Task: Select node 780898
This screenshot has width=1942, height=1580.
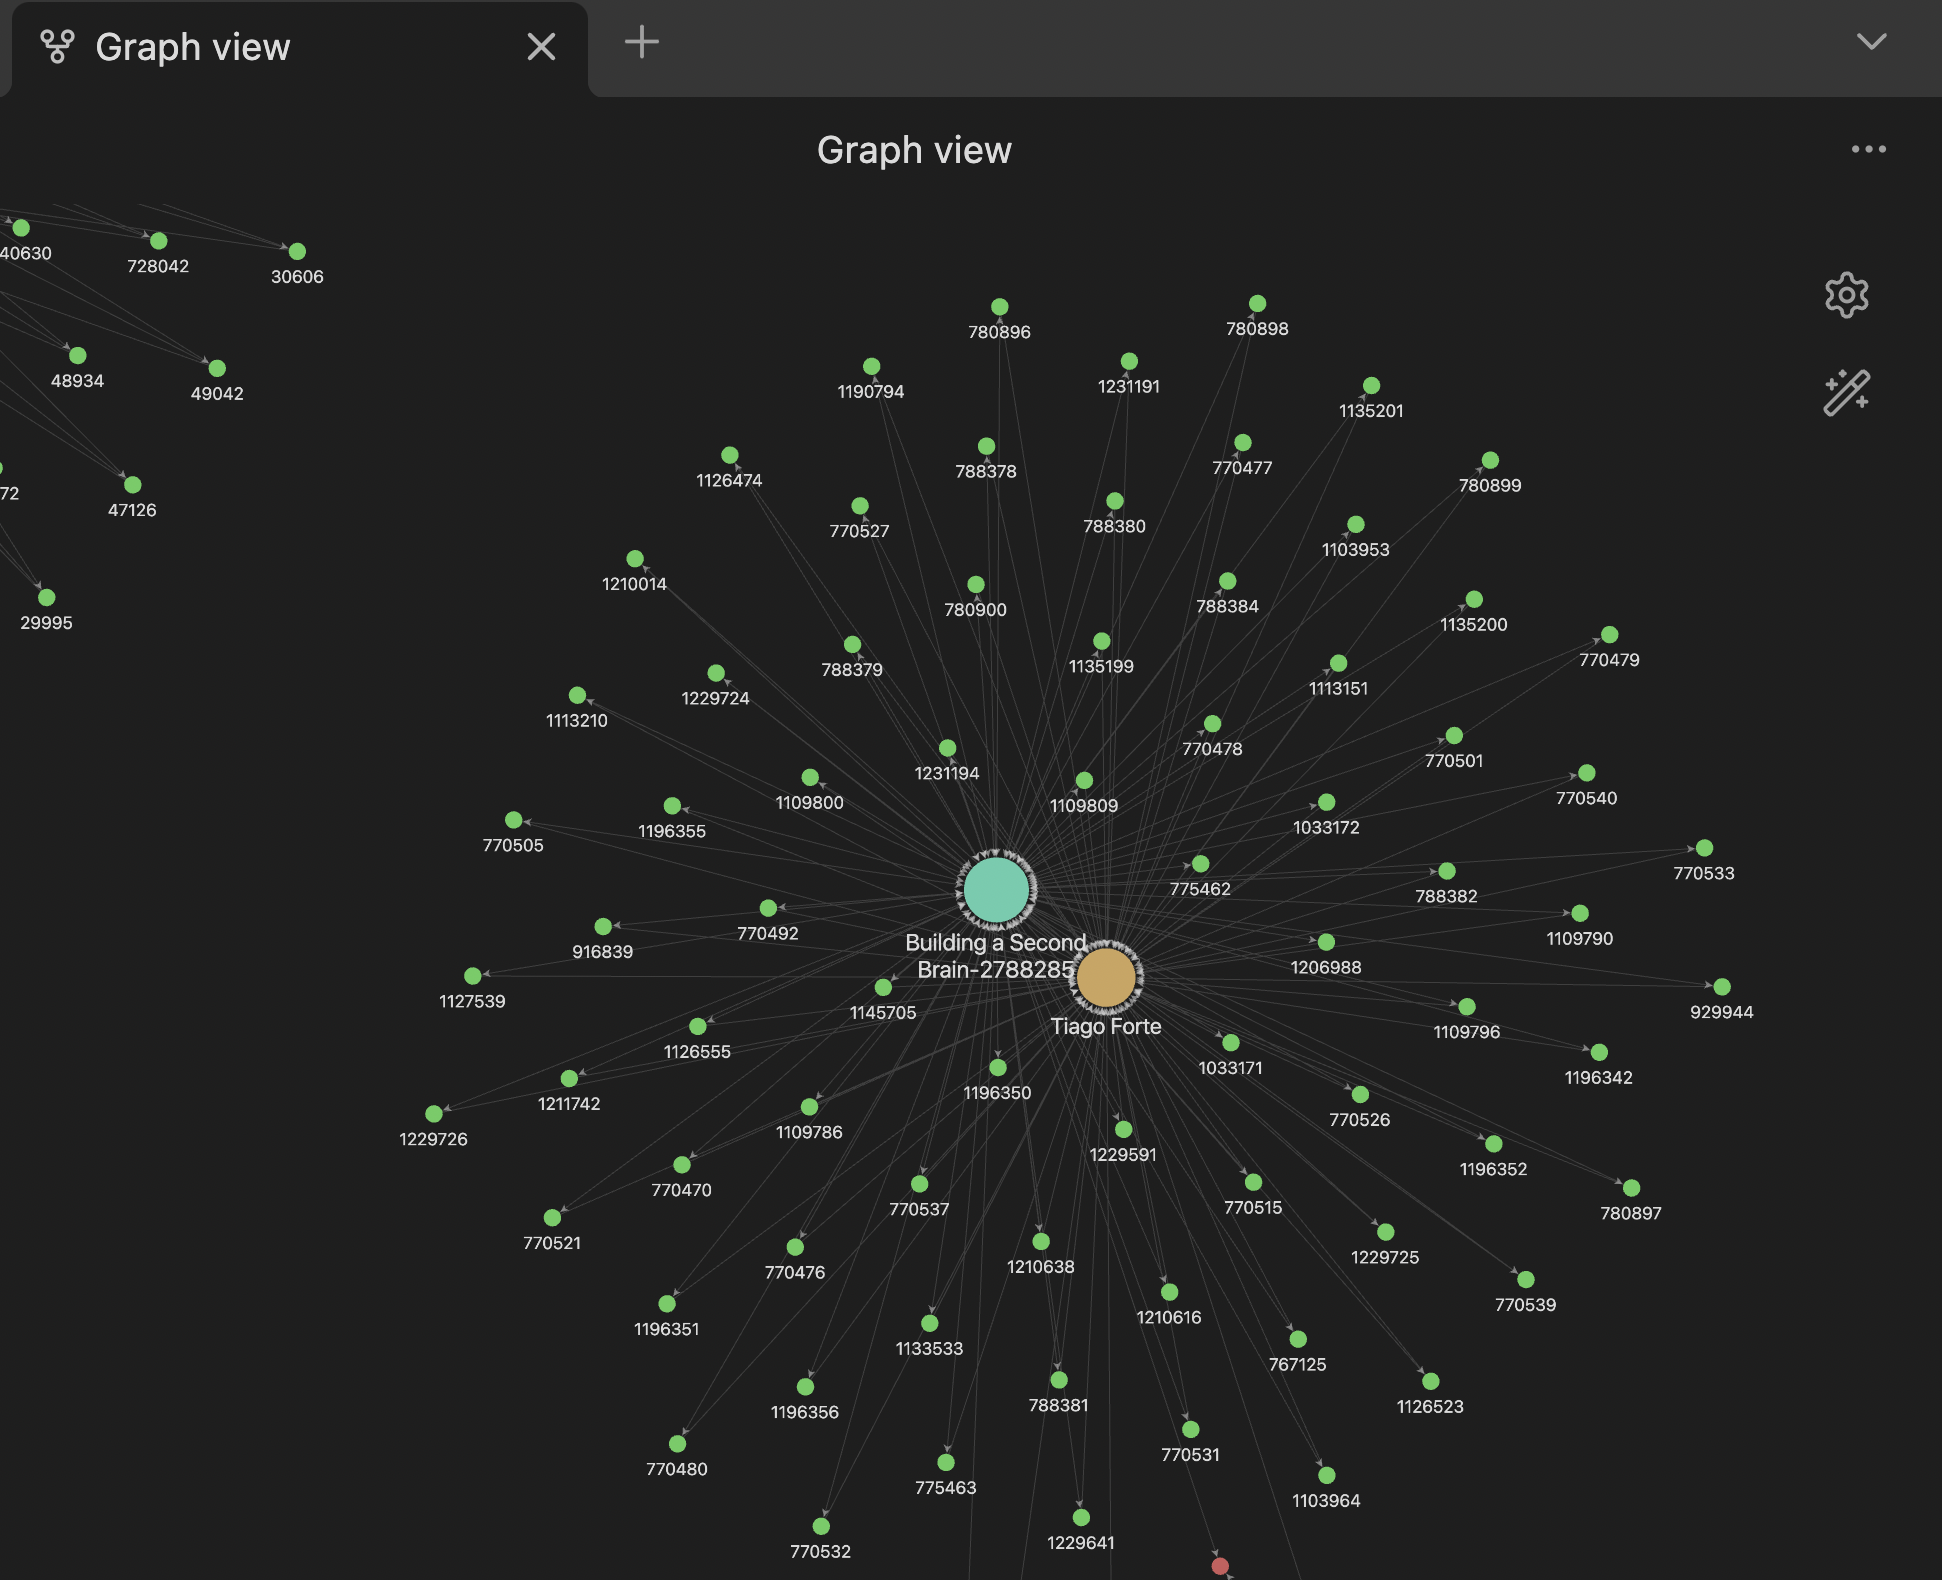Action: (x=1257, y=304)
